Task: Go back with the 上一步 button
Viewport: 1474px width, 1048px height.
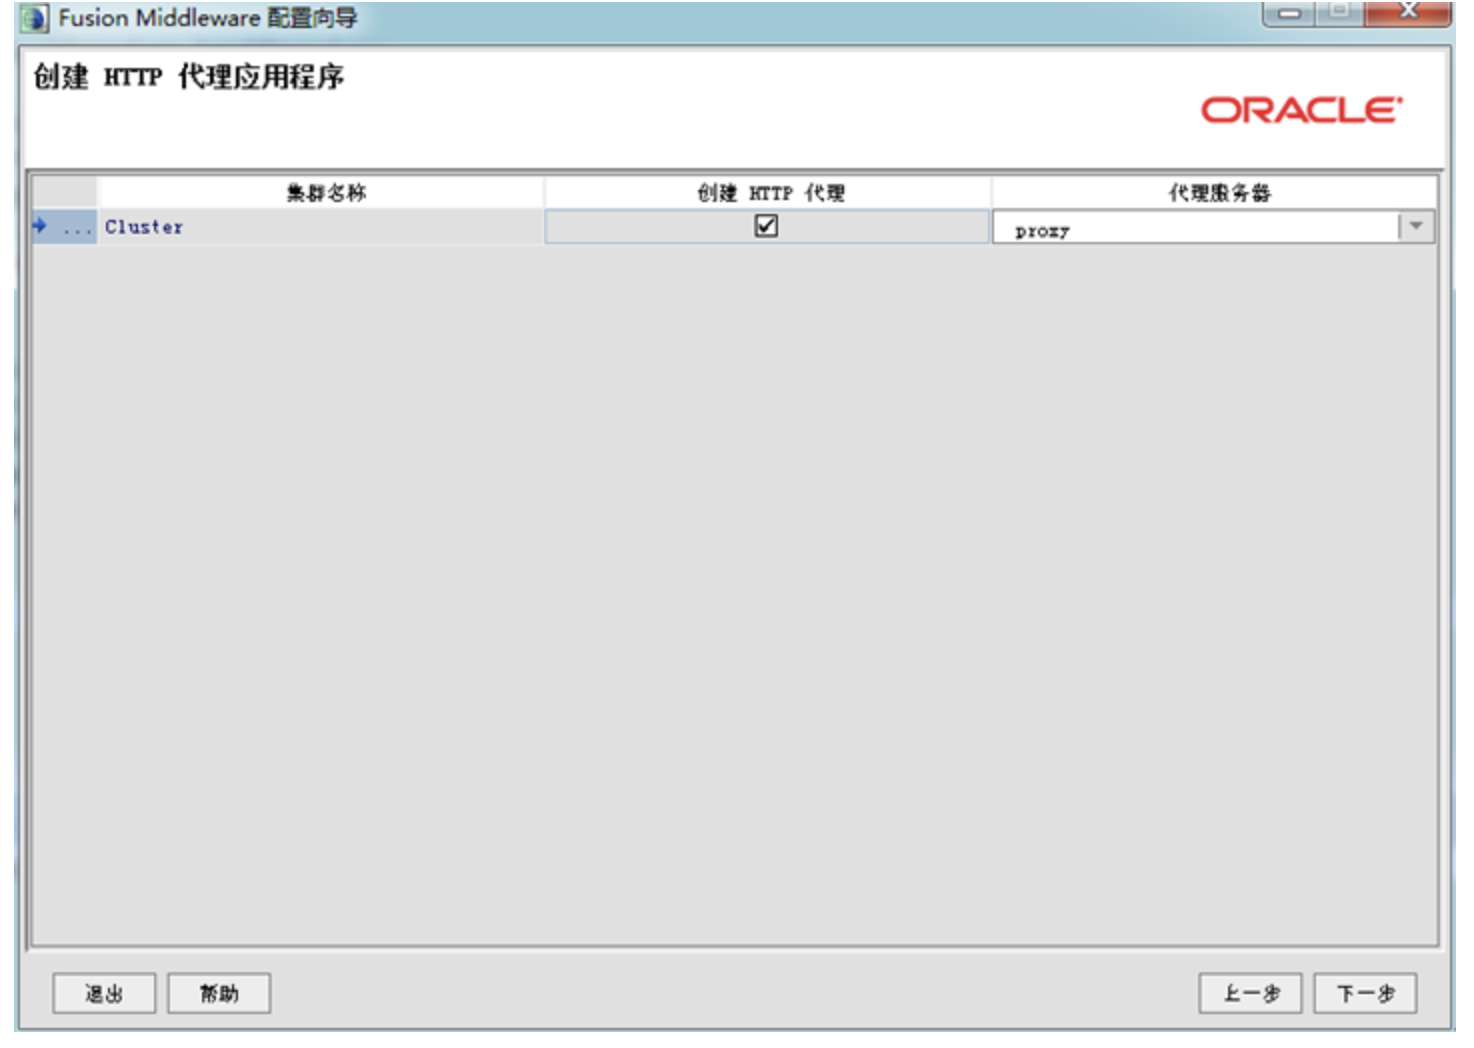Action: click(x=1250, y=993)
